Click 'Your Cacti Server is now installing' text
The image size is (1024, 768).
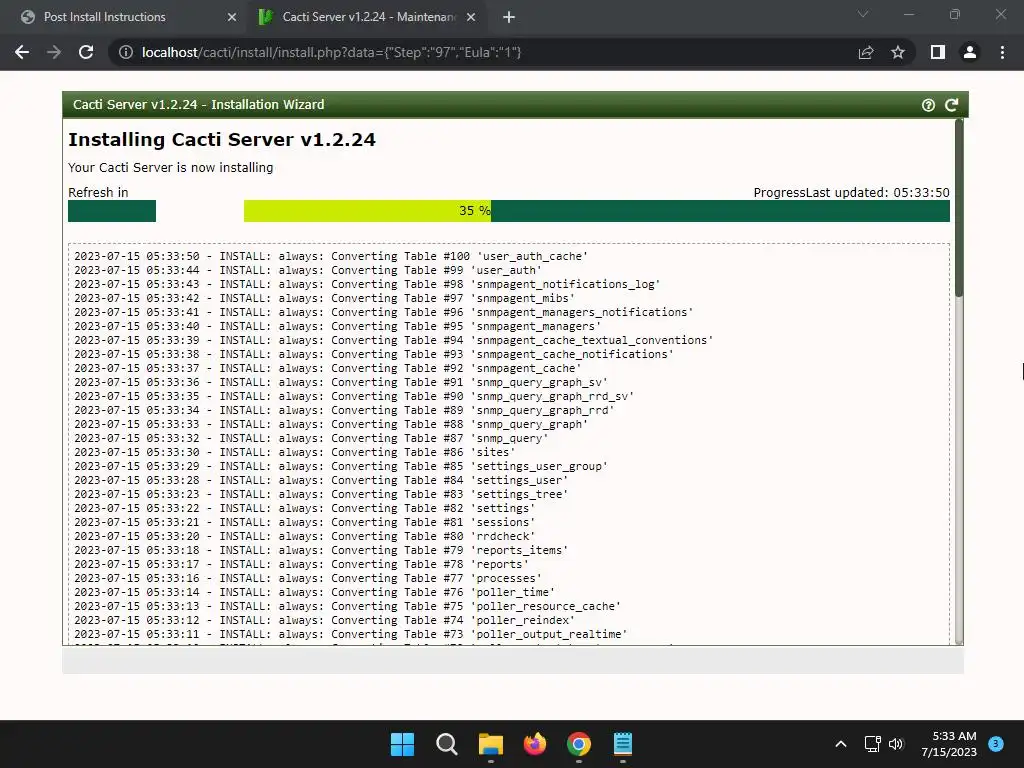[170, 168]
